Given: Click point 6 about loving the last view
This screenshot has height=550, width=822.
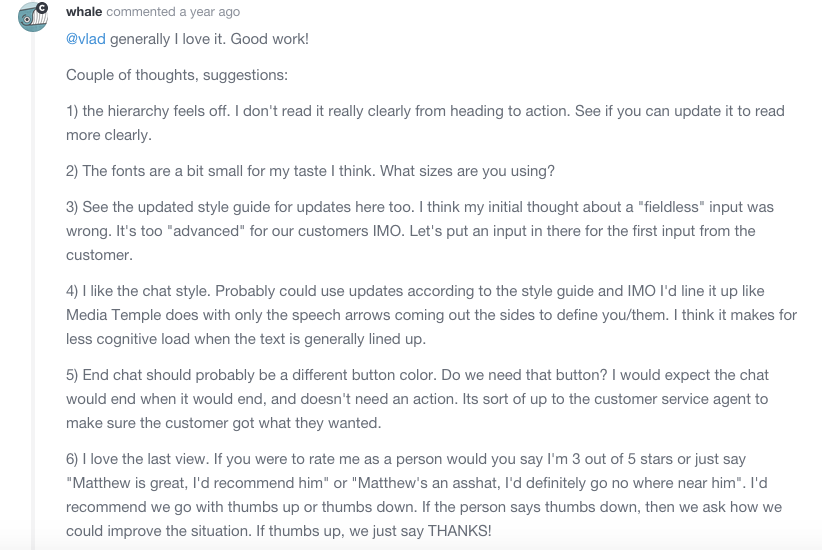Looking at the screenshot, I should tap(424, 495).
